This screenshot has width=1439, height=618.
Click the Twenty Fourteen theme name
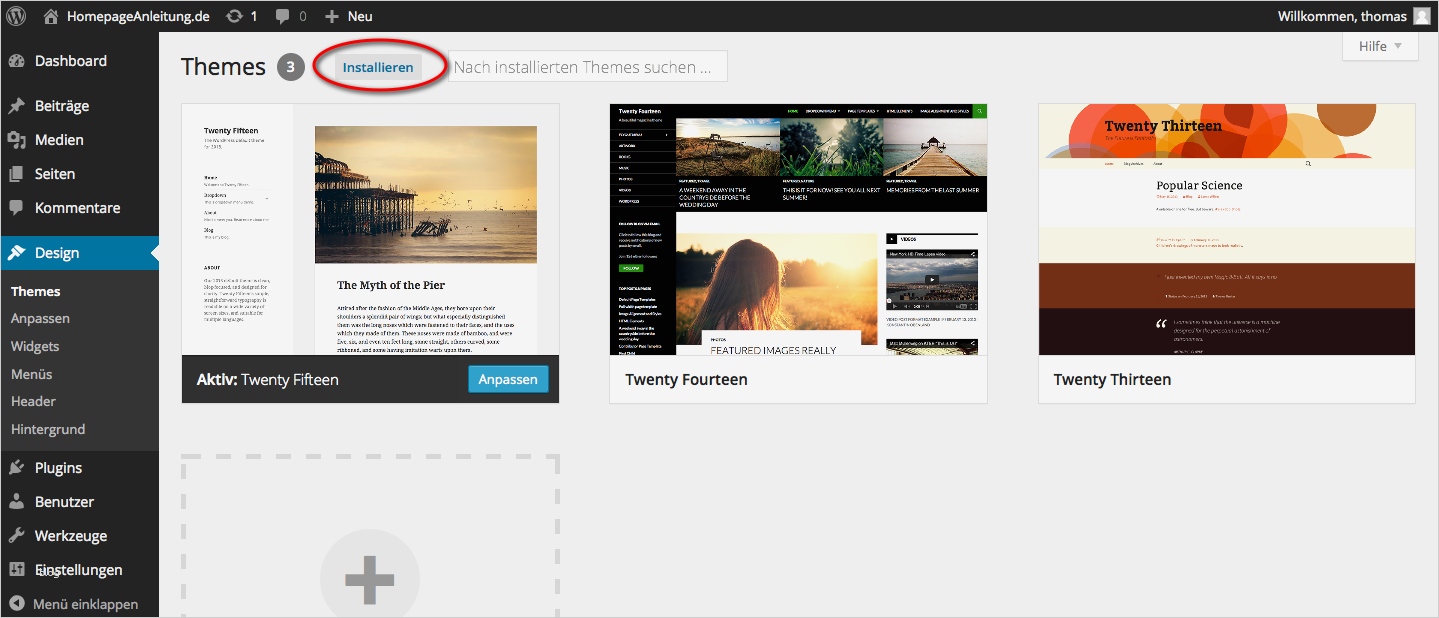(x=686, y=380)
